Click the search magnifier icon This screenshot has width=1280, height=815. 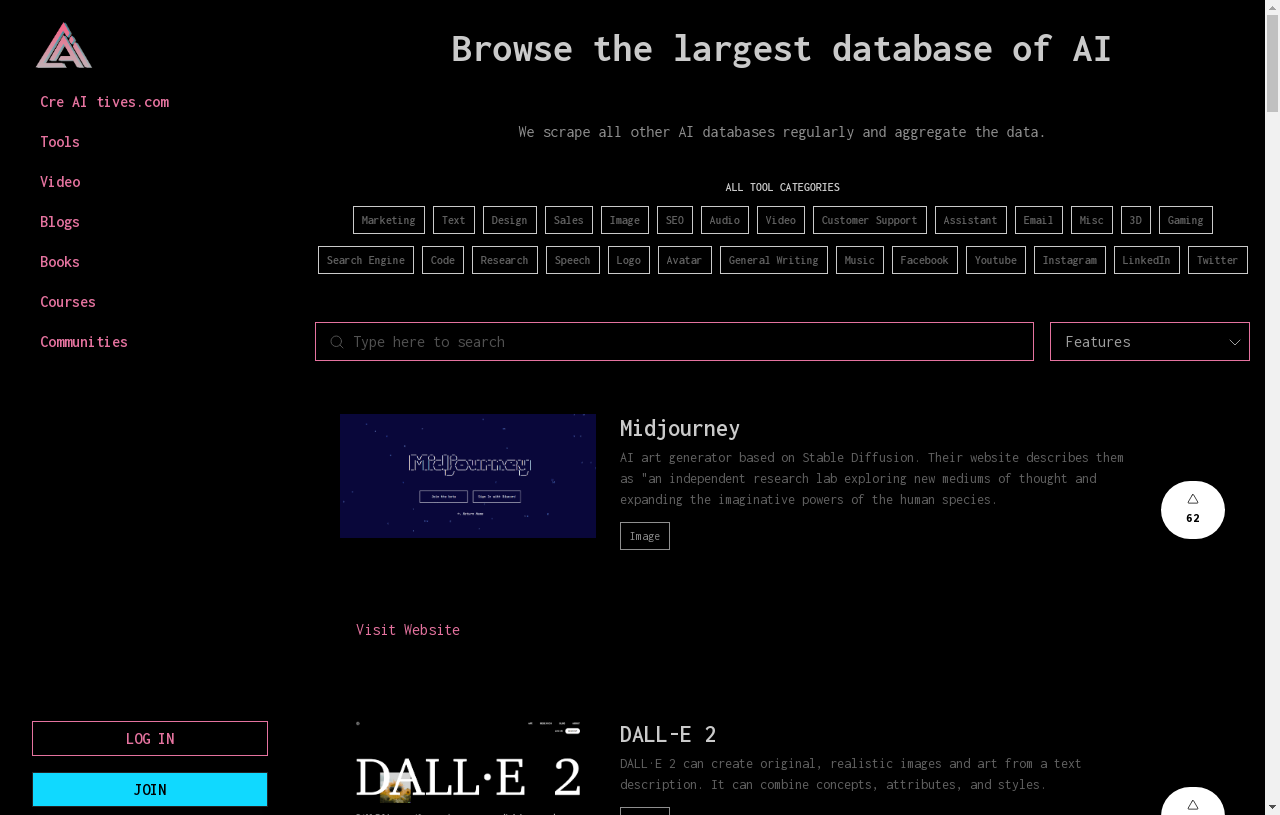click(x=337, y=342)
